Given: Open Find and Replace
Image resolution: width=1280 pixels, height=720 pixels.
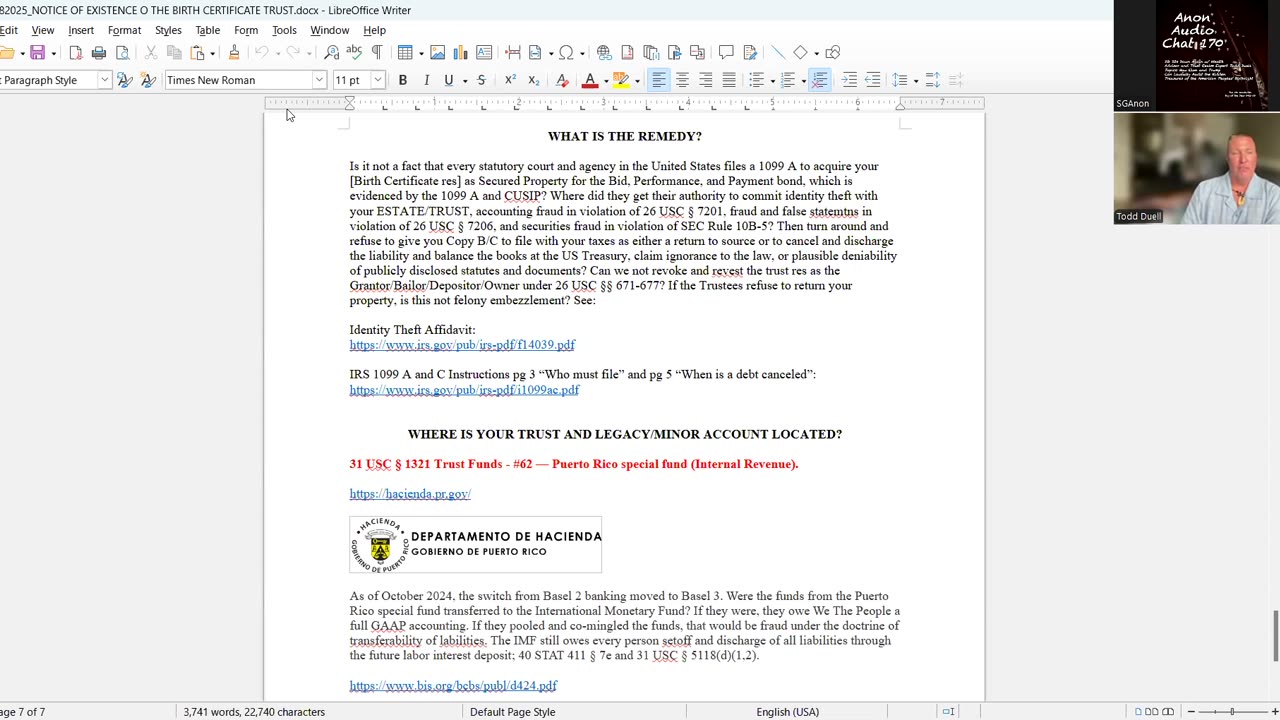Looking at the screenshot, I should pos(331,53).
